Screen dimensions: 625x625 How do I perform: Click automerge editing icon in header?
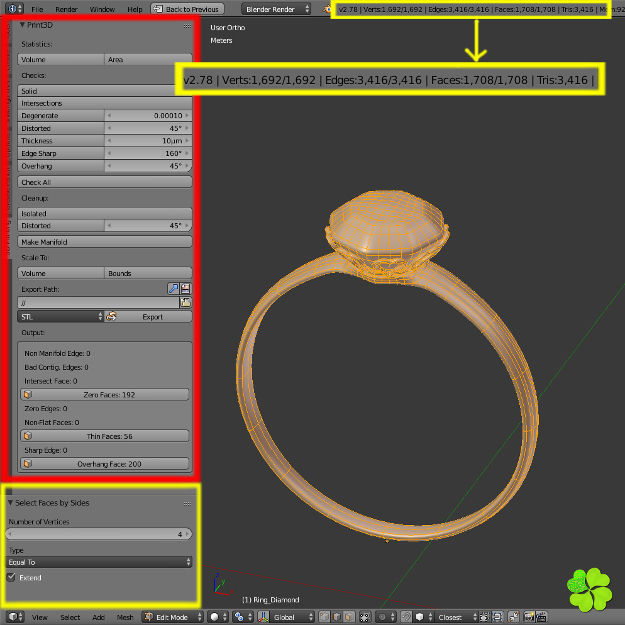pos(513,617)
